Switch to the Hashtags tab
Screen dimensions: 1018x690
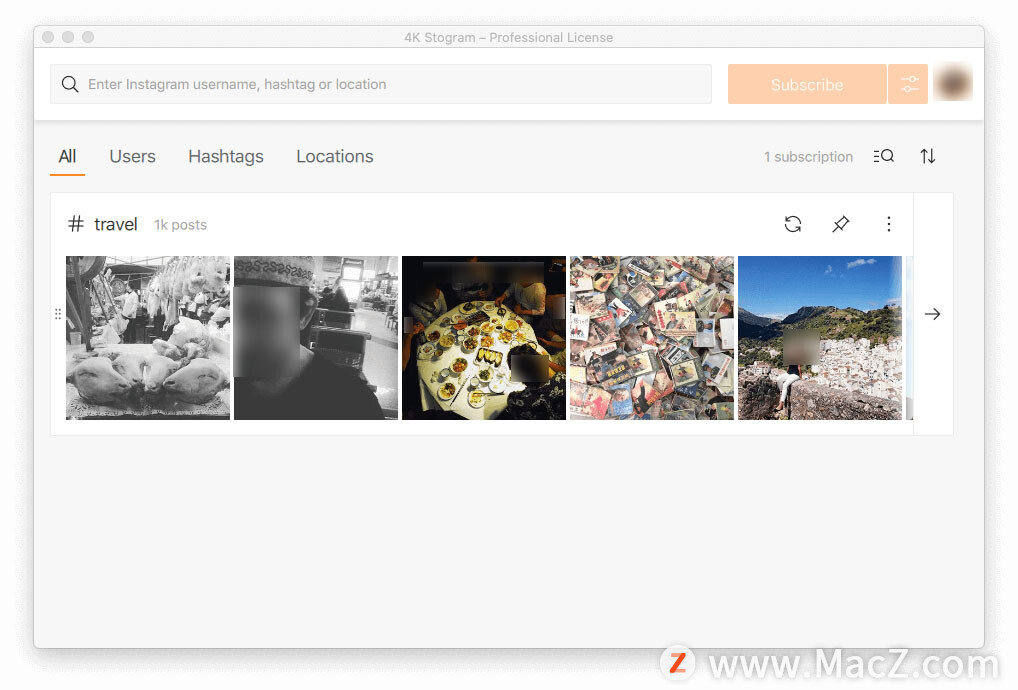click(x=226, y=156)
